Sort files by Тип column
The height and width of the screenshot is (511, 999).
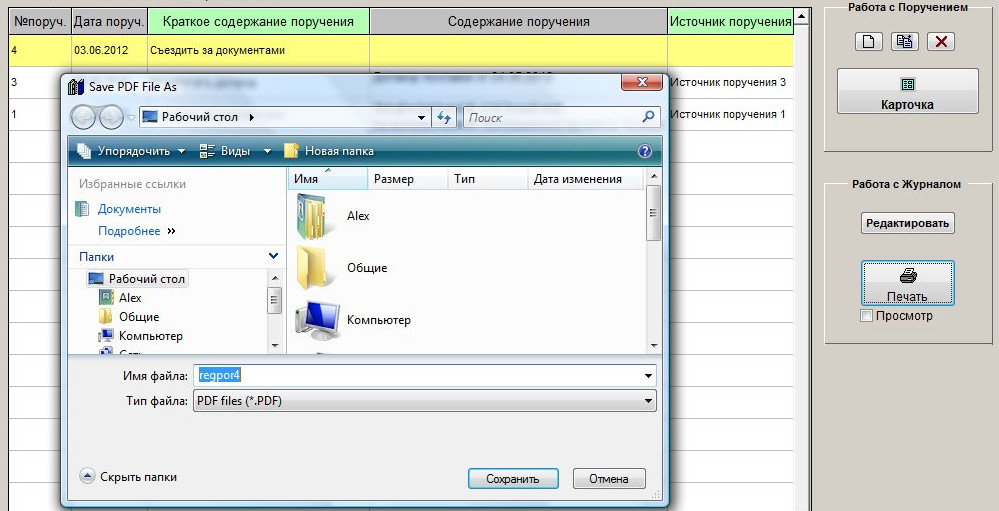488,179
